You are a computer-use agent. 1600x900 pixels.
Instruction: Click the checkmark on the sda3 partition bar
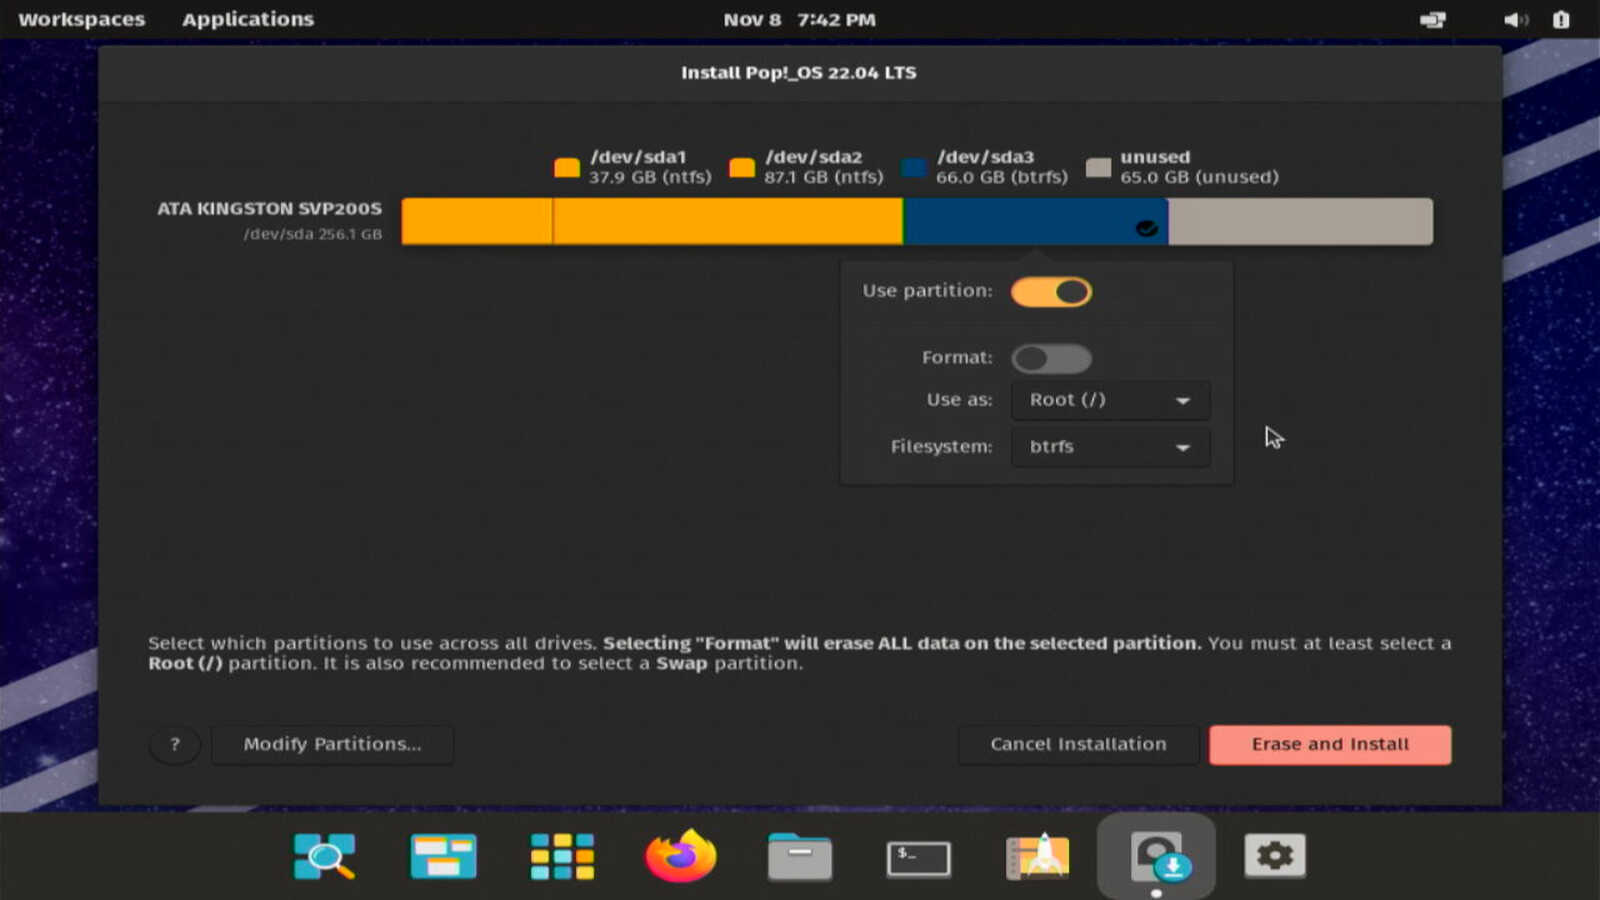[x=1147, y=228]
